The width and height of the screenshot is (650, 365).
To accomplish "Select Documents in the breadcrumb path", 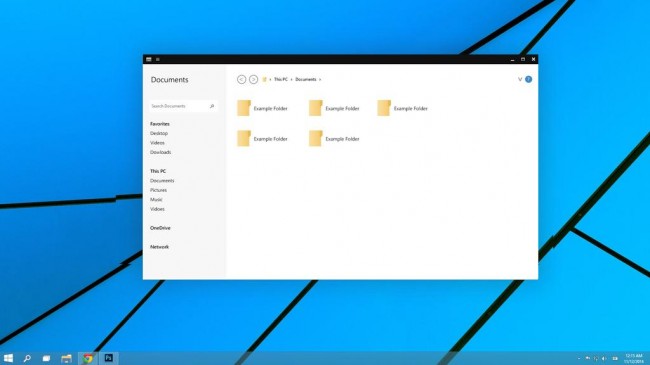I will [x=306, y=79].
